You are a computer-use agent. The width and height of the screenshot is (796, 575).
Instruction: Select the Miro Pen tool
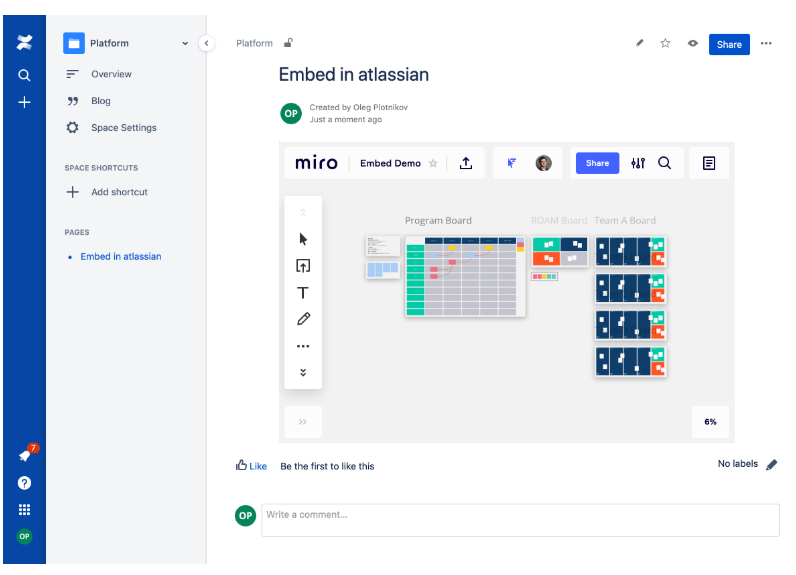(x=303, y=319)
